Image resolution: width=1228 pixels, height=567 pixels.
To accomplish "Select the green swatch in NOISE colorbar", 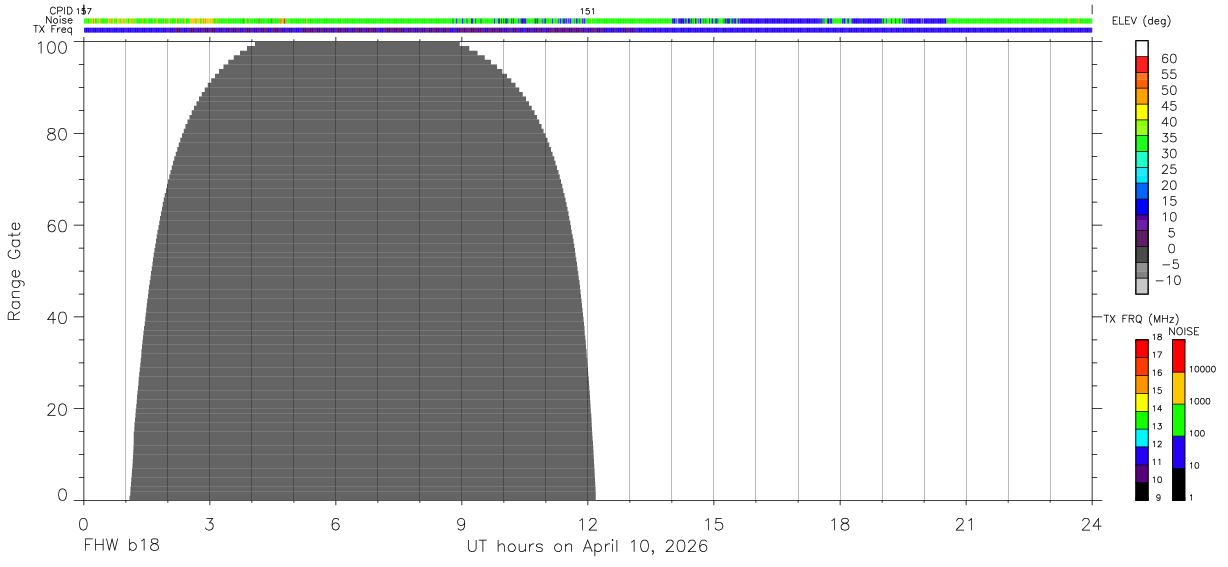I will [1178, 420].
